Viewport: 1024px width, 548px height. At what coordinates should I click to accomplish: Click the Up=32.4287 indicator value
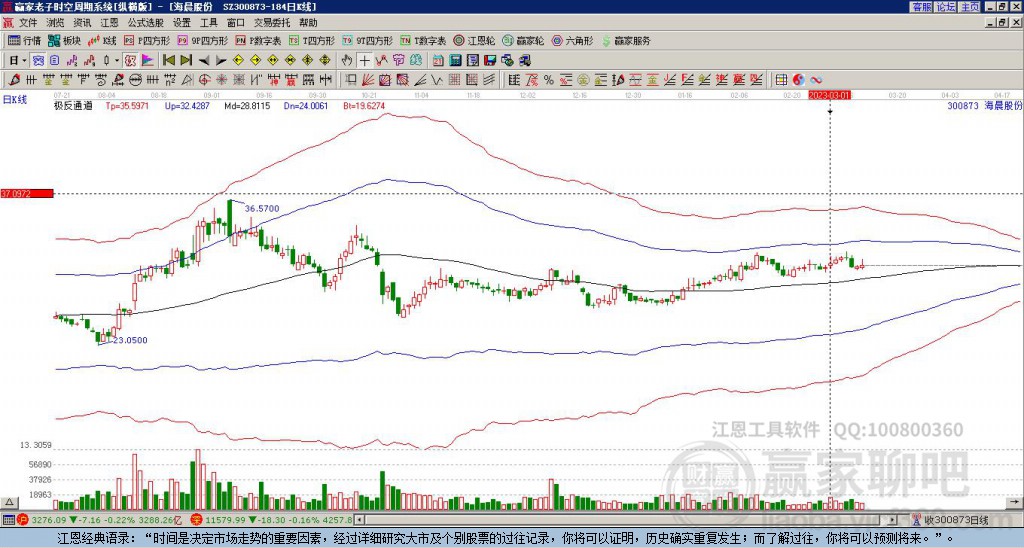187,105
